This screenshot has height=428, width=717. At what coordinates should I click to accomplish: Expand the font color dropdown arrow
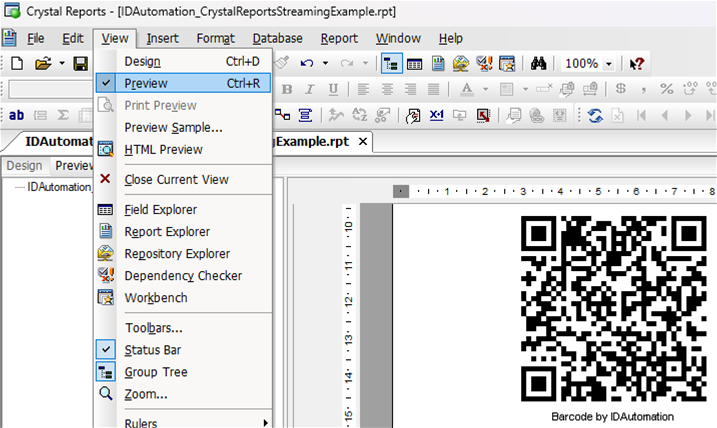(485, 89)
